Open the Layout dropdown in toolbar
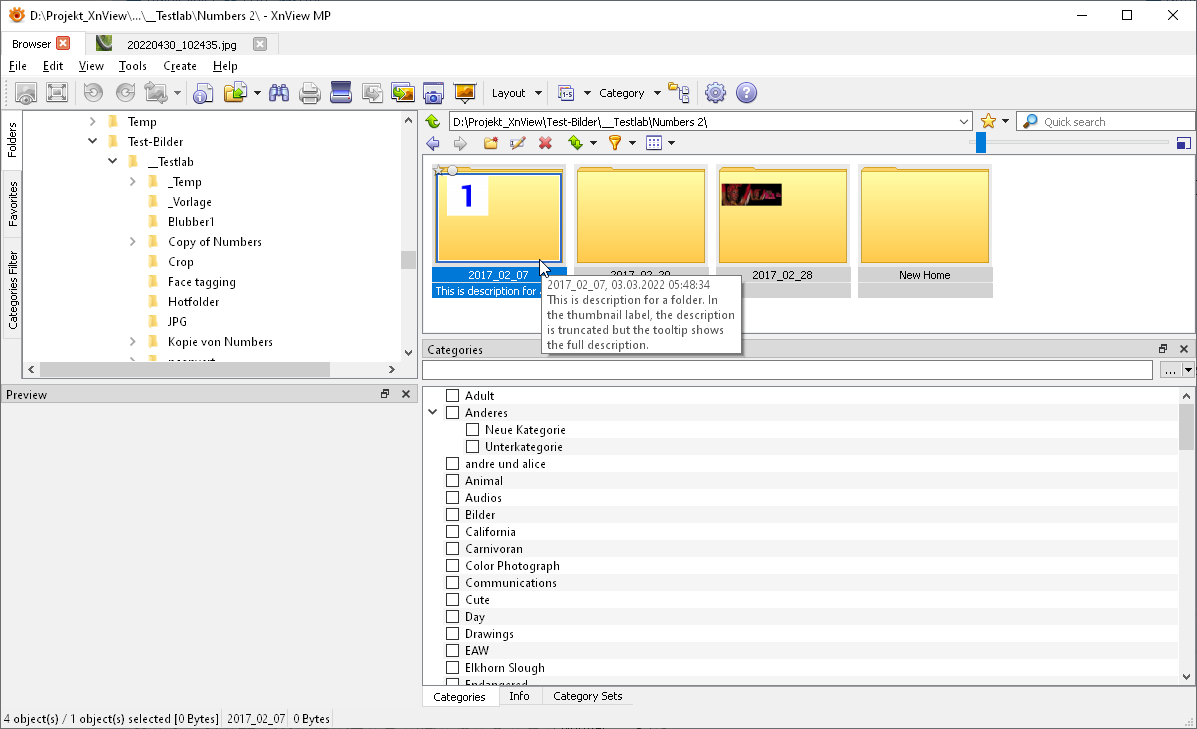This screenshot has height=729, width=1197. pyautogui.click(x=516, y=93)
